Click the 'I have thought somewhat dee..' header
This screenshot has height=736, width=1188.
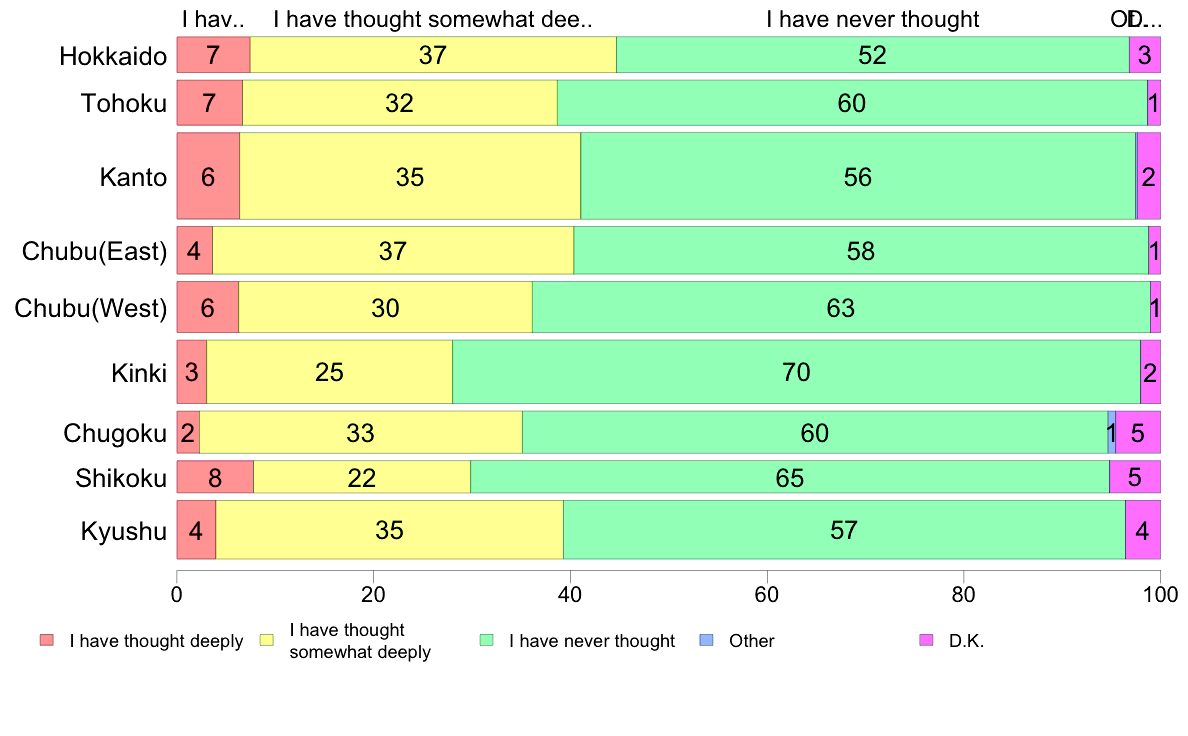pos(433,19)
